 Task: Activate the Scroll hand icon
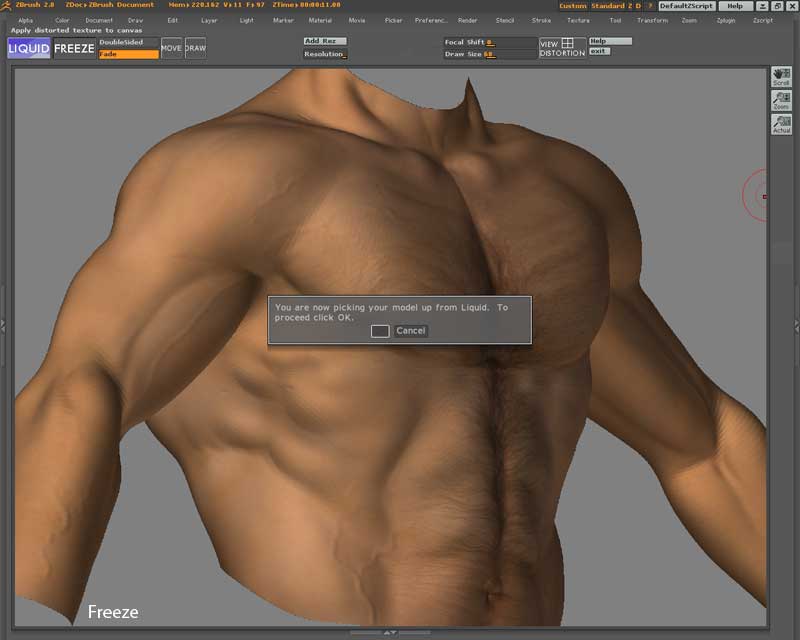[781, 77]
